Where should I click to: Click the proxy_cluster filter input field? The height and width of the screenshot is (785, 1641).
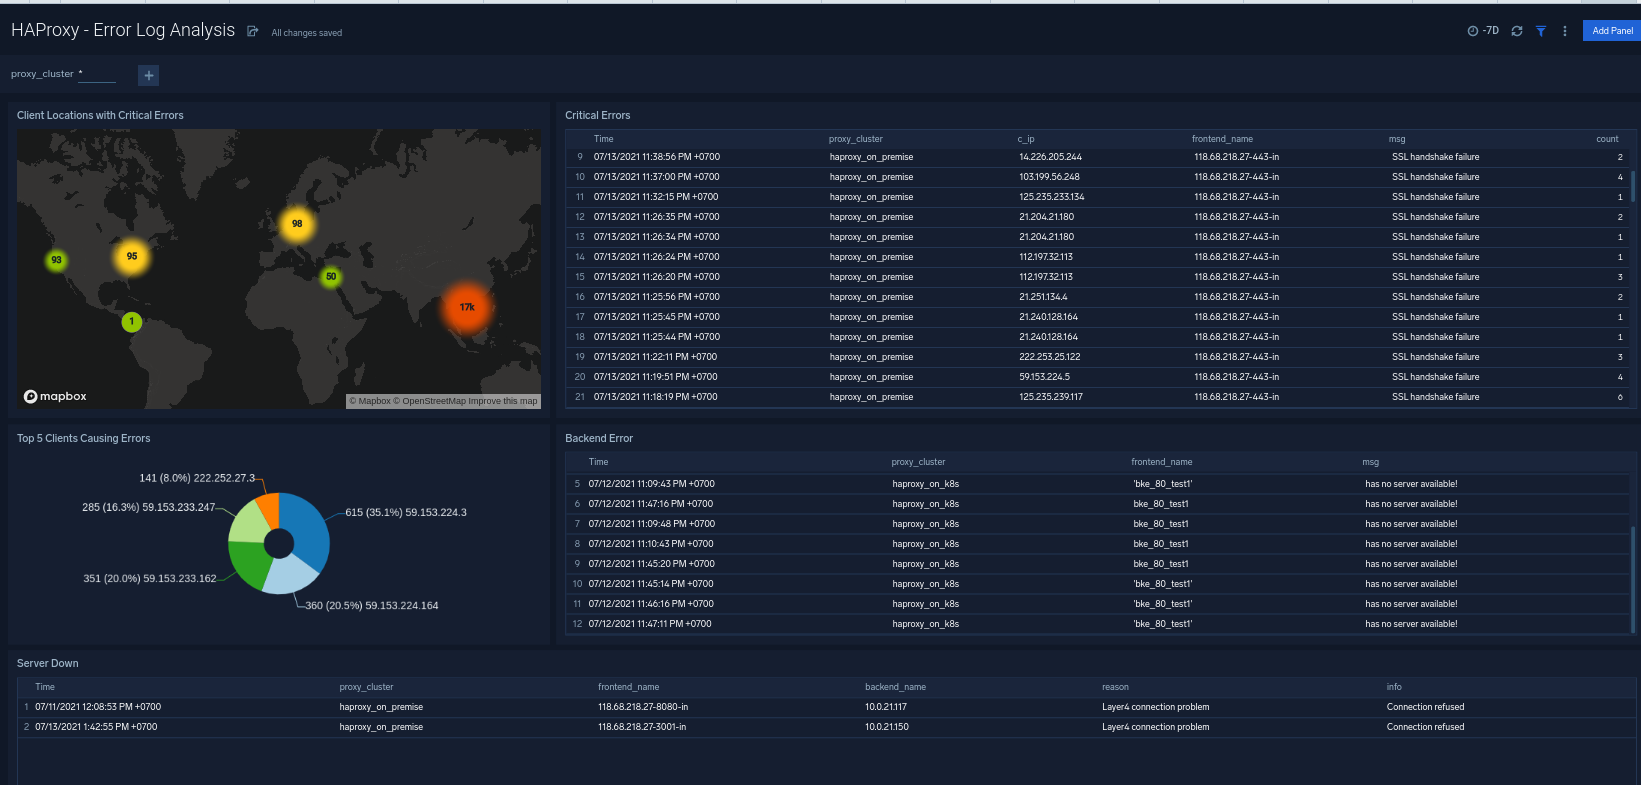coord(97,74)
